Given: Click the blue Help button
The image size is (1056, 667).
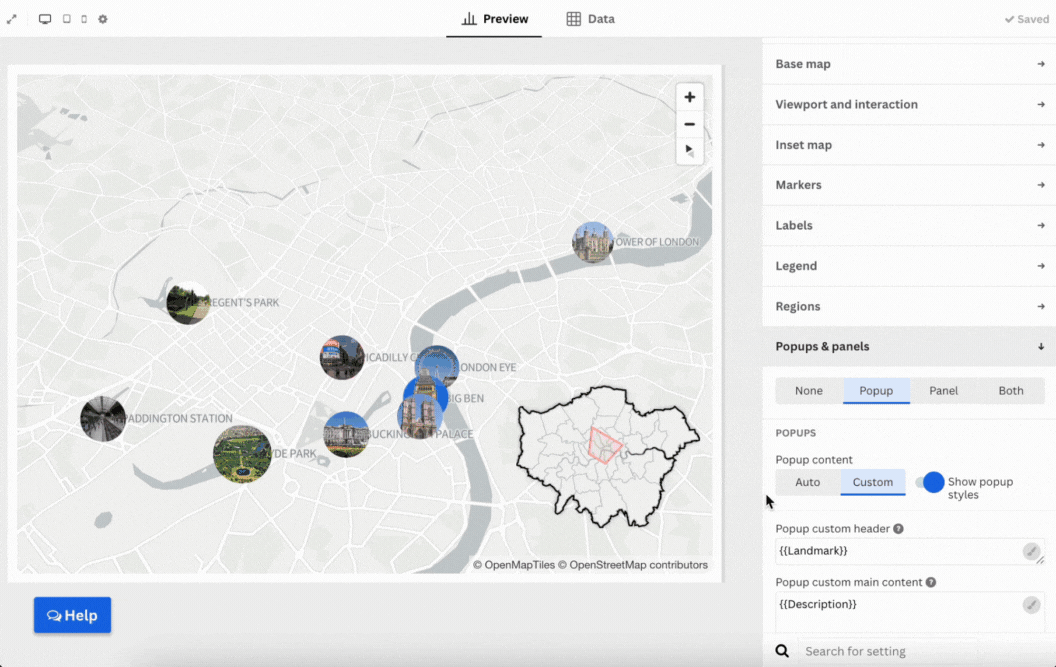Looking at the screenshot, I should pyautogui.click(x=72, y=615).
